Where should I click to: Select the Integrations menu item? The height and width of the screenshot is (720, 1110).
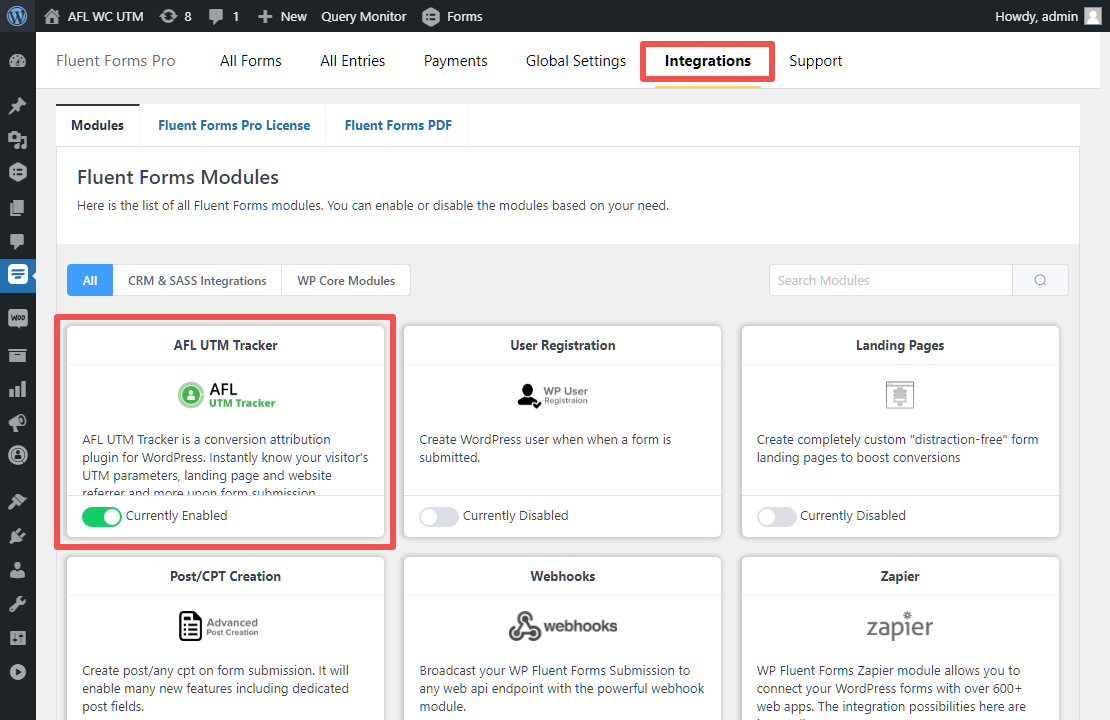click(x=708, y=61)
